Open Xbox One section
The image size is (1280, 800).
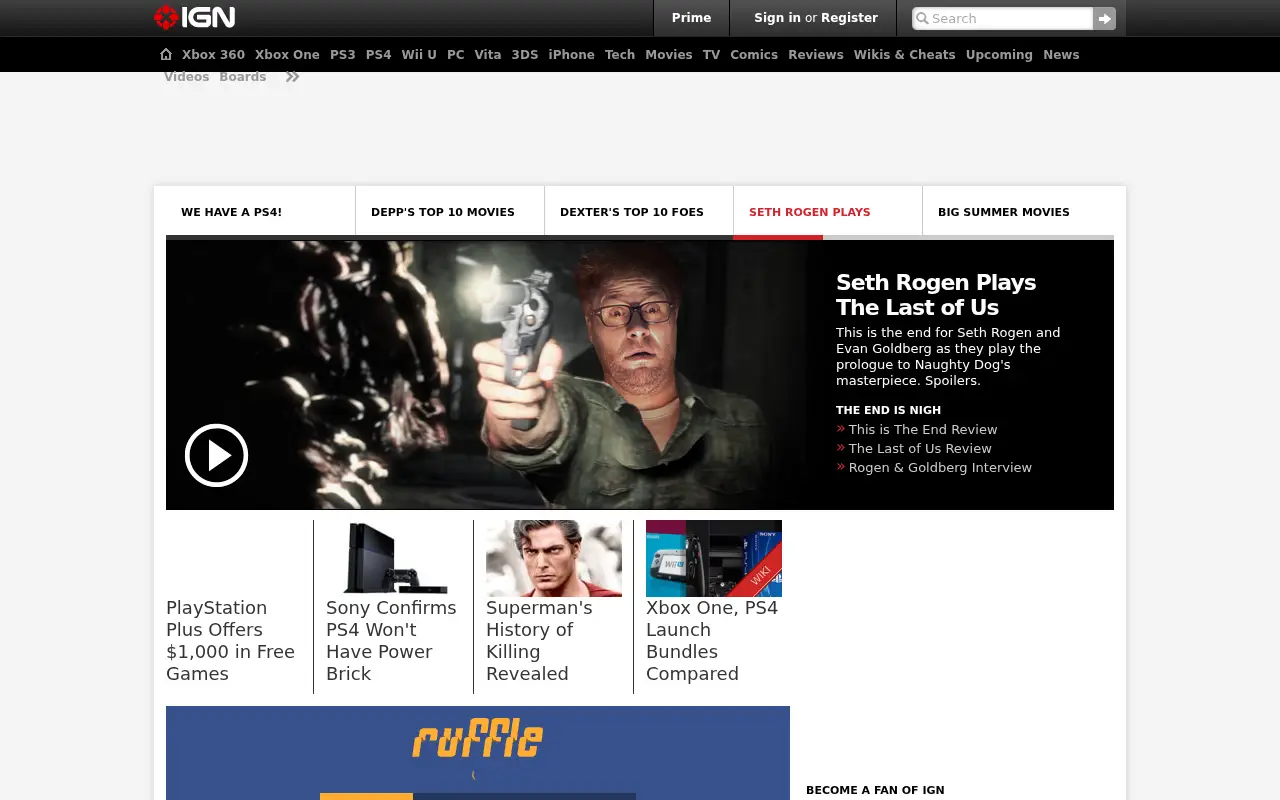coord(287,55)
